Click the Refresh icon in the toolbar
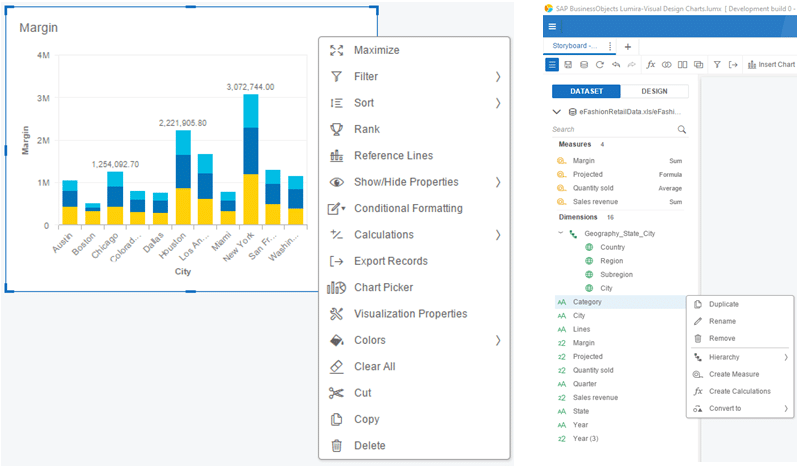This screenshot has width=801, height=470. click(600, 65)
